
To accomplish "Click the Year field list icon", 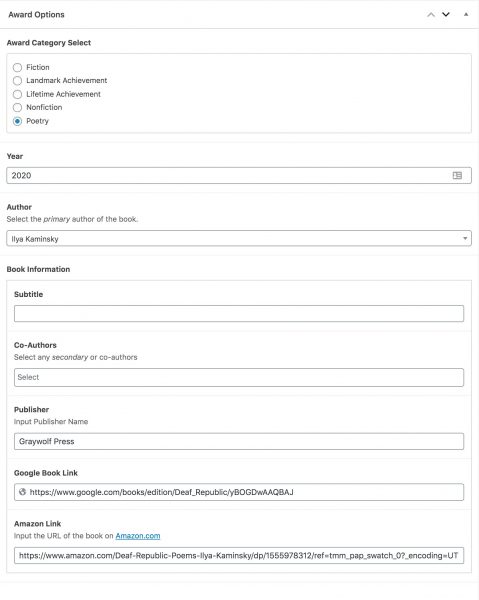I will pyautogui.click(x=457, y=175).
